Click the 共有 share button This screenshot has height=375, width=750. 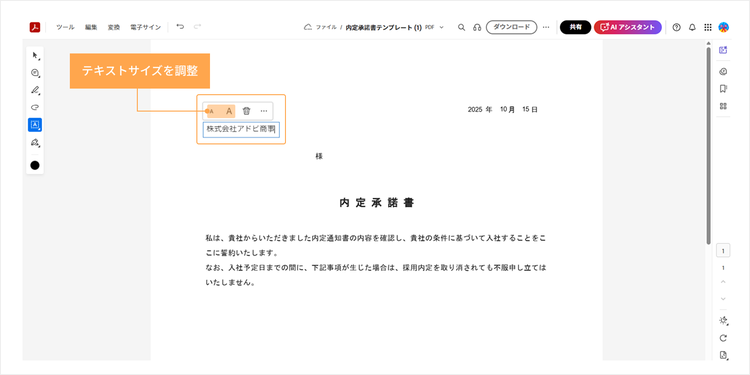pos(575,27)
